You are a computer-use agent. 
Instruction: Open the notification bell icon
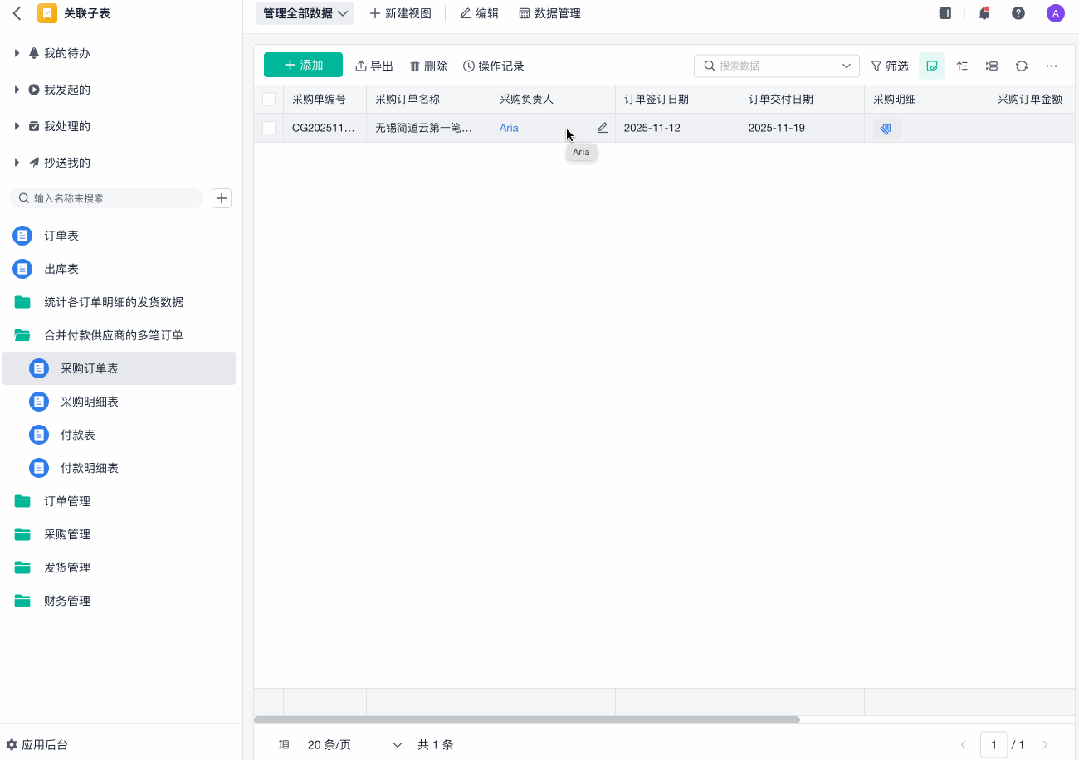tap(984, 13)
